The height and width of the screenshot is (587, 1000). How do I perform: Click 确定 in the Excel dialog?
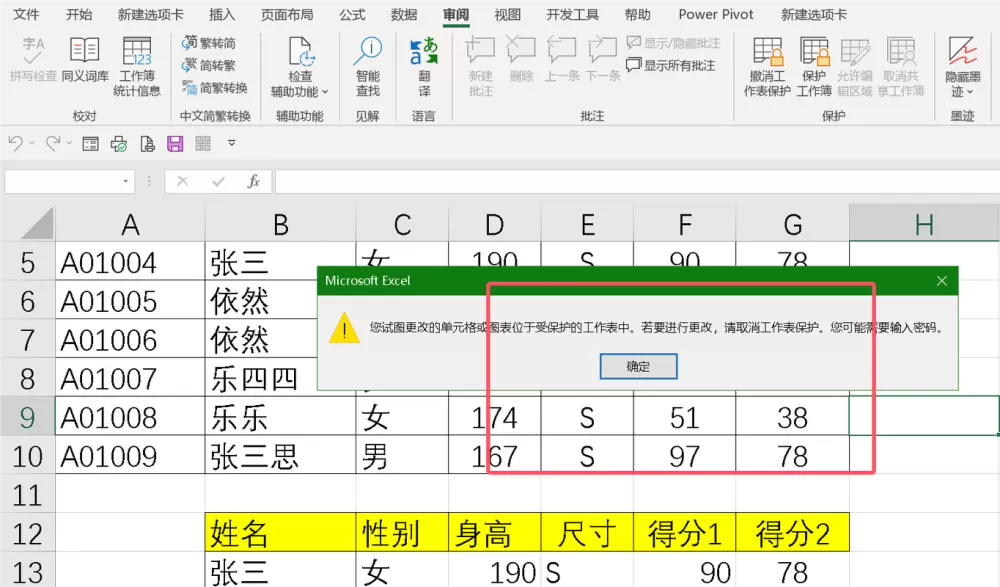(x=638, y=366)
